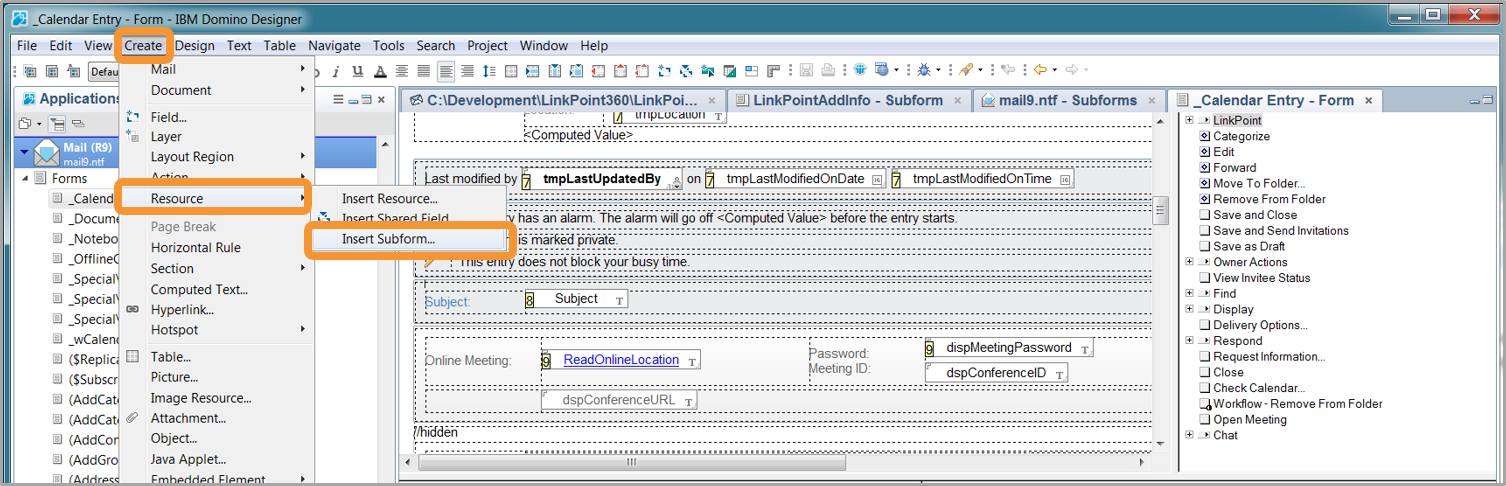Select Workflow - Remove From Folder action
This screenshot has width=1506, height=486.
(x=1298, y=404)
